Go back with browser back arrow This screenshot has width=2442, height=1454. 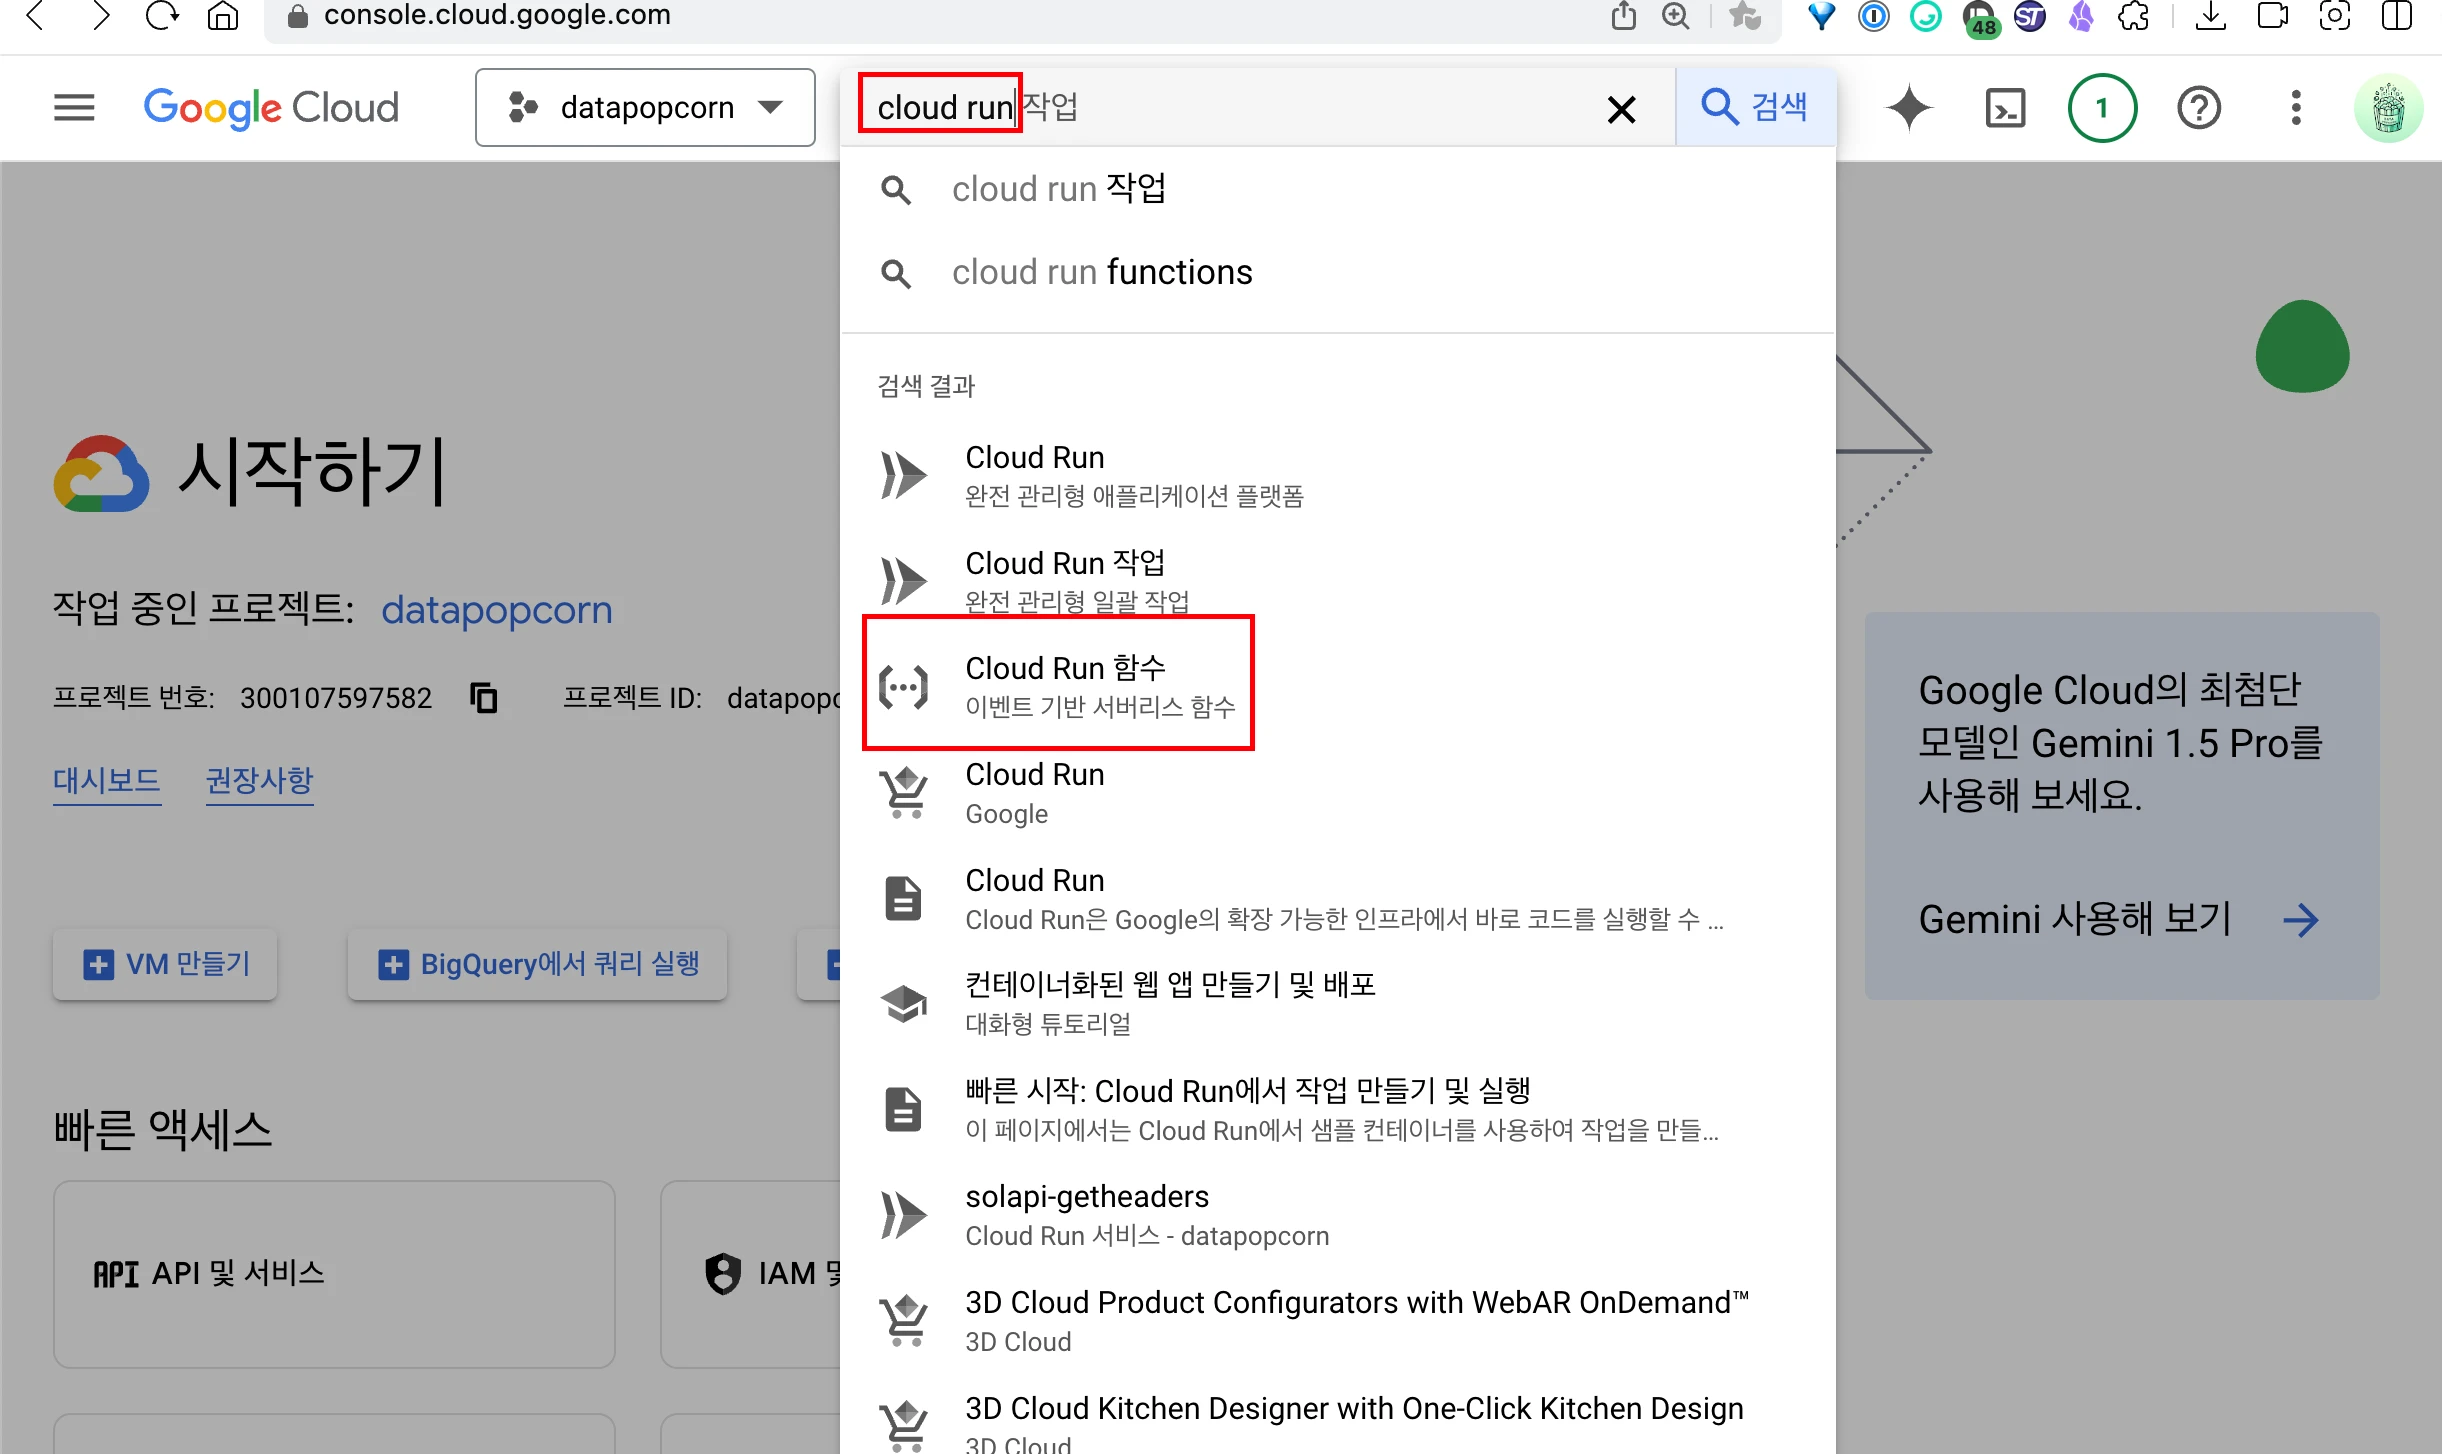35,15
